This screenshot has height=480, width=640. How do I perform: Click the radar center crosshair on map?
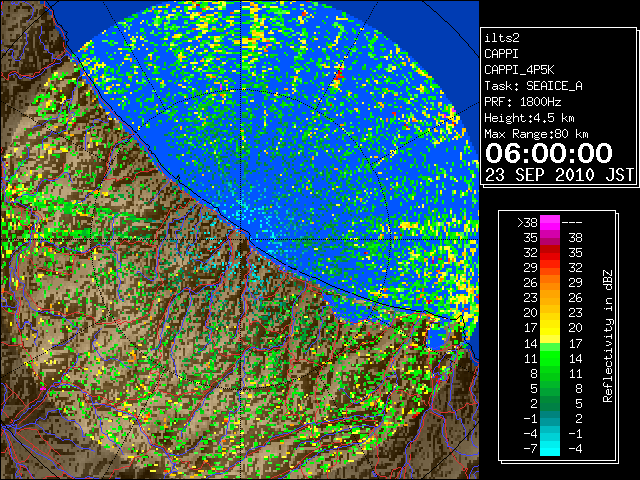[242, 239]
